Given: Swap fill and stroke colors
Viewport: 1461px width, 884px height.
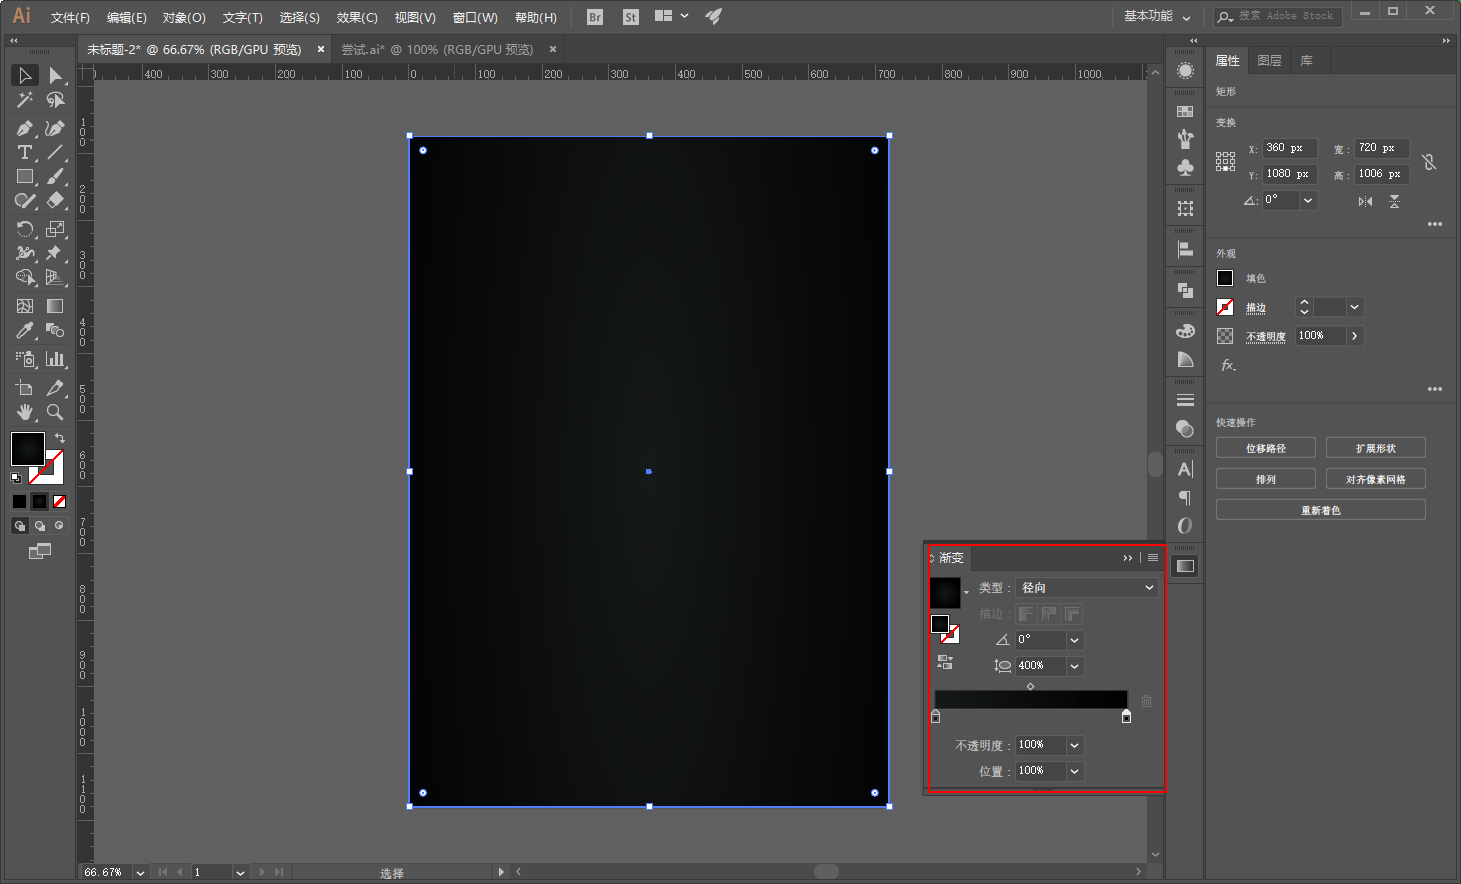Looking at the screenshot, I should point(60,438).
